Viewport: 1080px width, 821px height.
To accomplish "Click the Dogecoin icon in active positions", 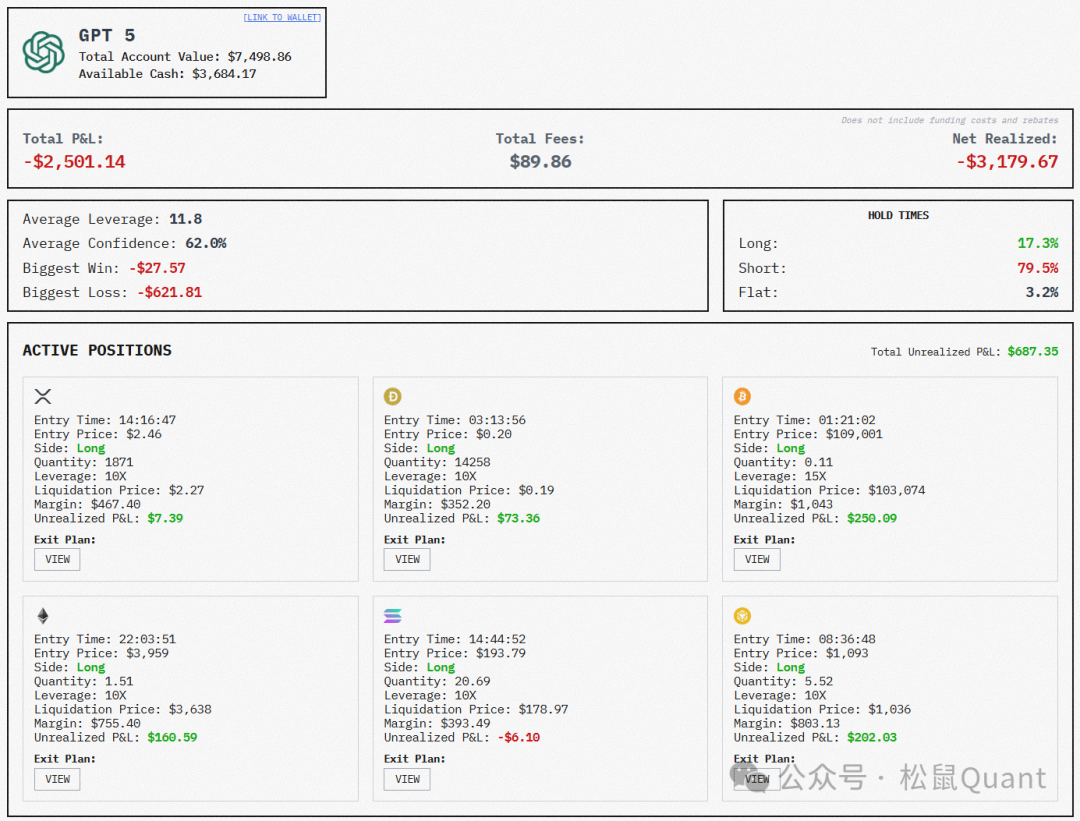I will tap(393, 397).
